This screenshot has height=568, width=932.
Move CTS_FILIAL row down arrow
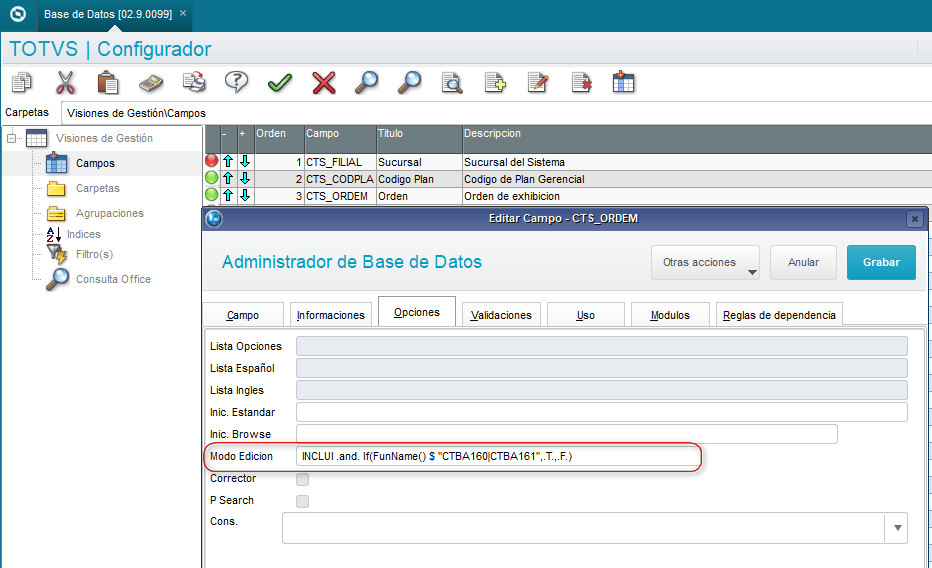tap(245, 161)
